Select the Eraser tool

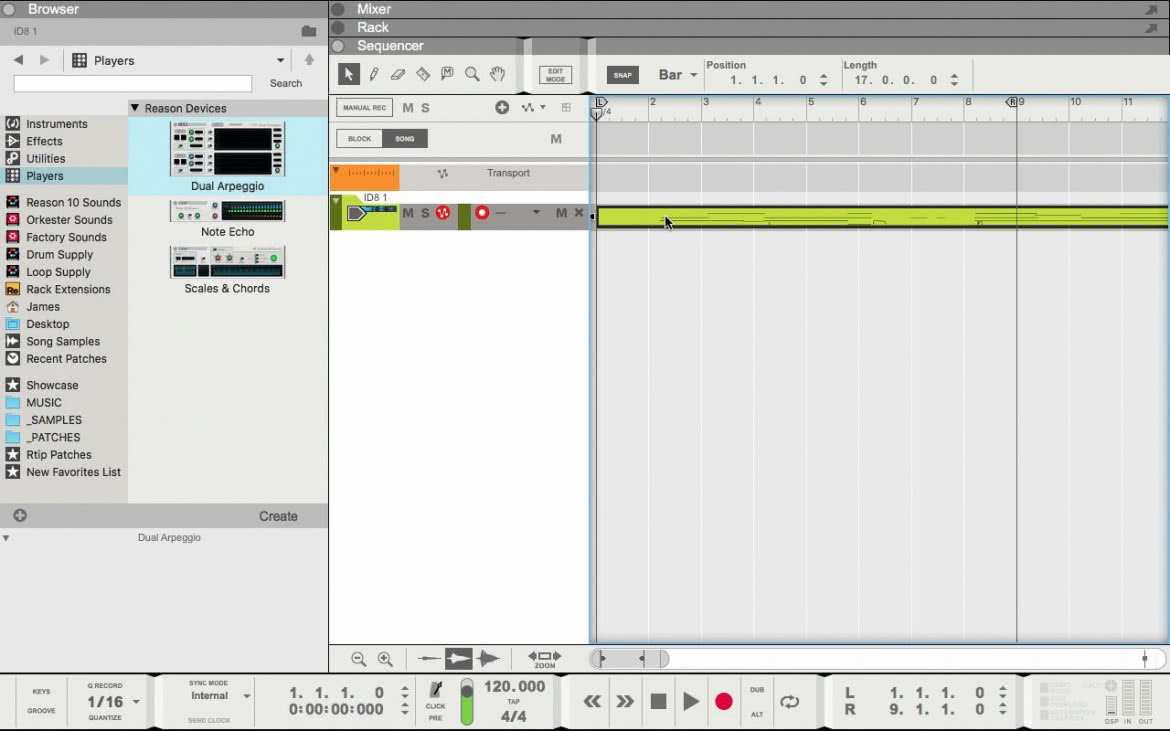click(398, 74)
